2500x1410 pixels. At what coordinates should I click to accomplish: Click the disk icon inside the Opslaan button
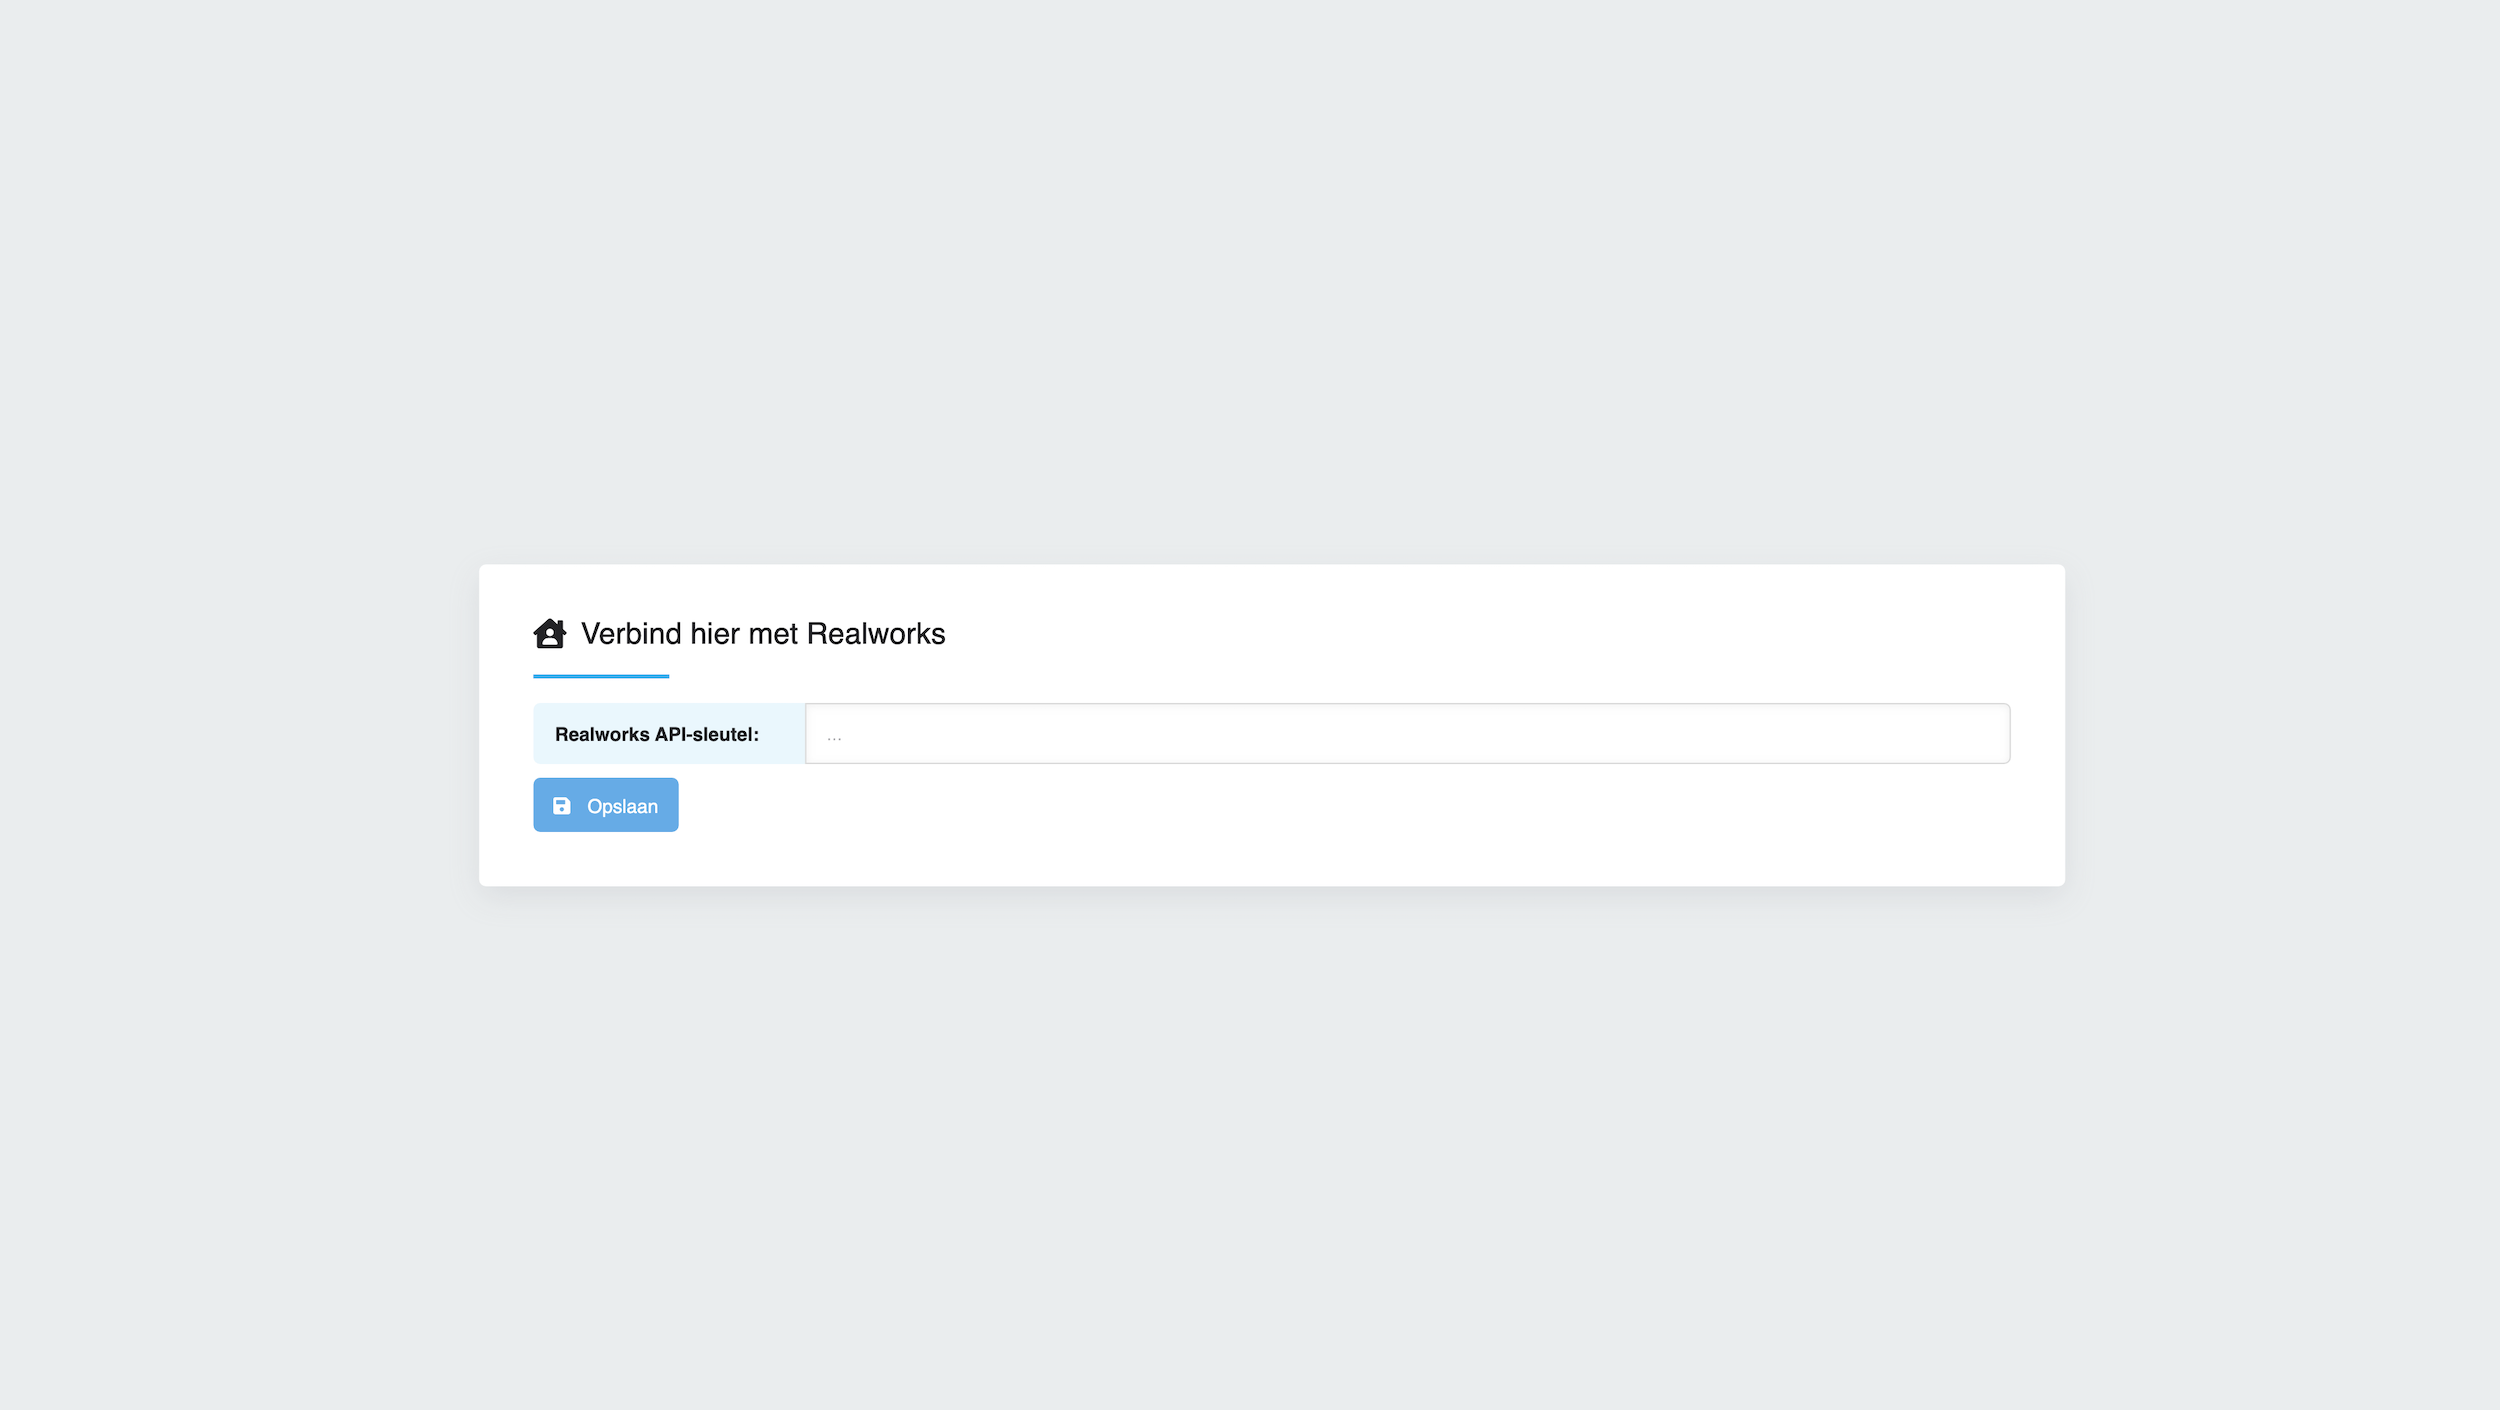(x=562, y=806)
